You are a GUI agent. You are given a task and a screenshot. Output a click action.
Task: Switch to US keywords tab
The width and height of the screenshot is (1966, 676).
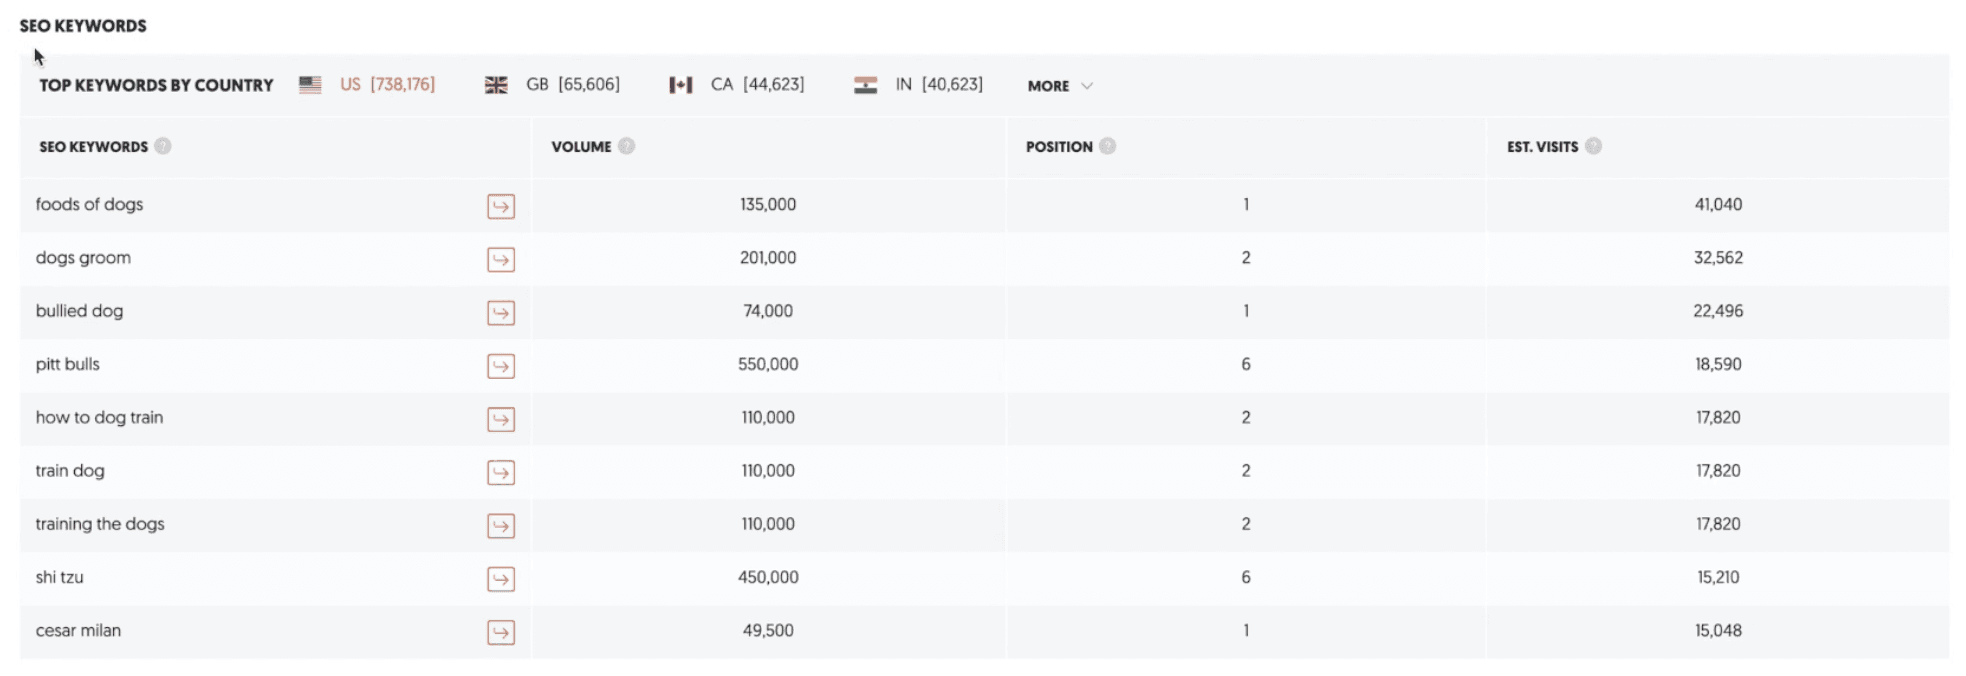[368, 85]
